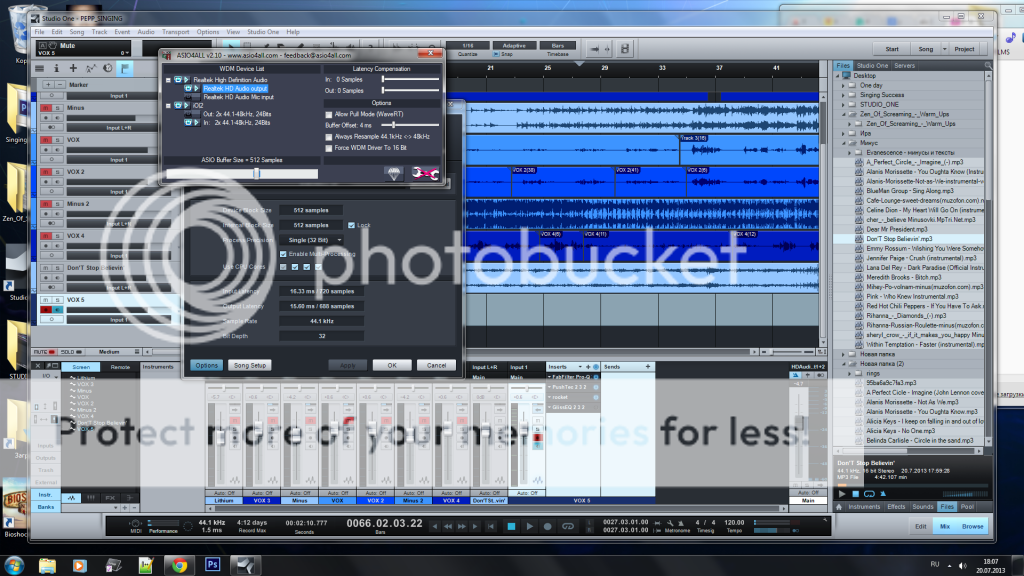Click the Return to Zero transport button
This screenshot has height=576, width=1024.
coord(490,526)
